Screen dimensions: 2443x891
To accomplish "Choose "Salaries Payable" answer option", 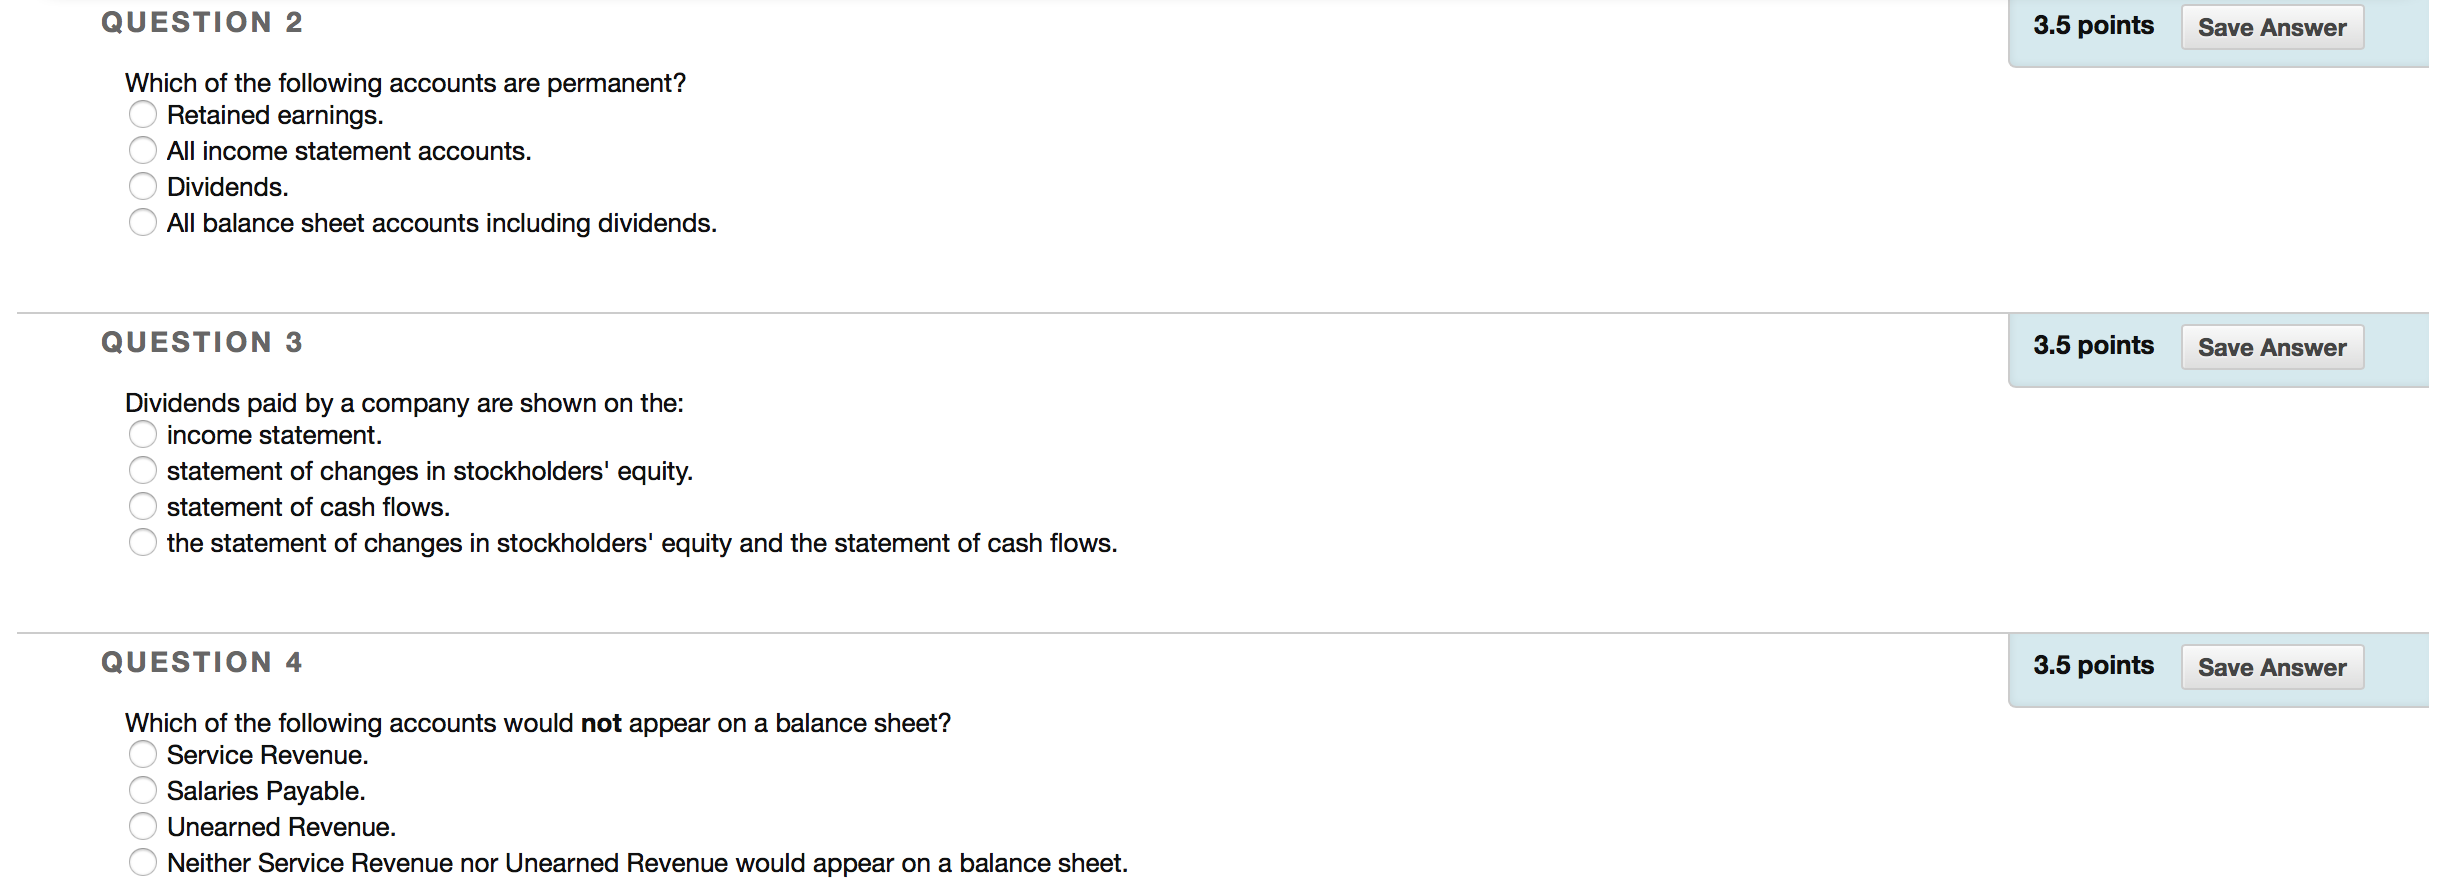I will tap(143, 789).
